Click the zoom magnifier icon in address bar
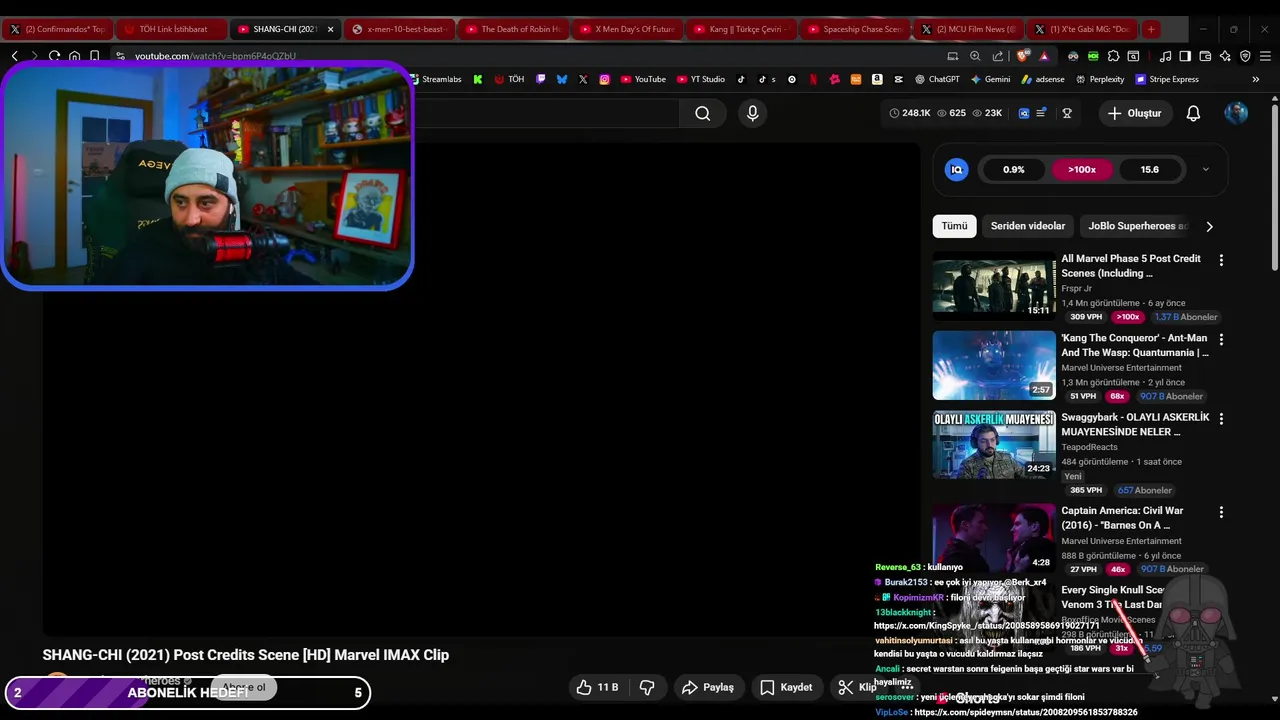This screenshot has height=720, width=1280. coord(976,56)
